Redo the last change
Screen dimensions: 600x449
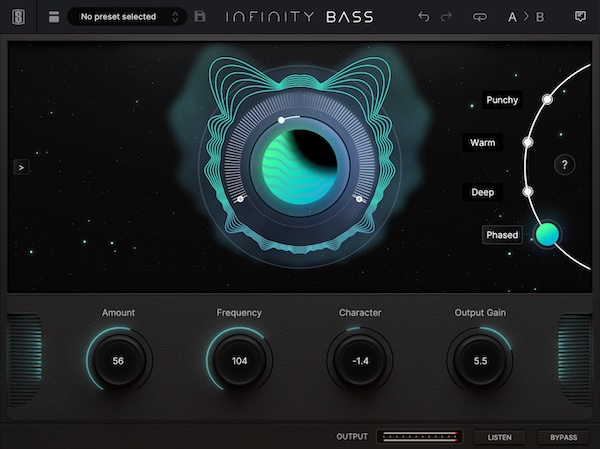pyautogui.click(x=446, y=17)
